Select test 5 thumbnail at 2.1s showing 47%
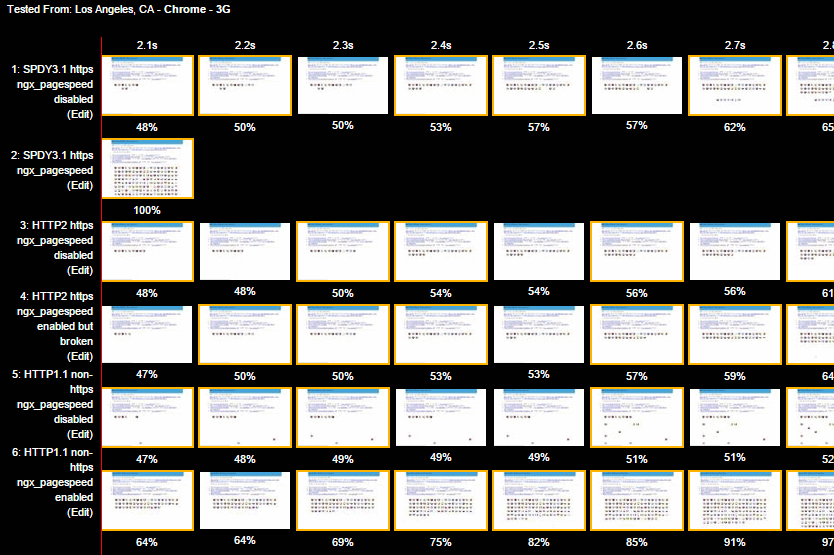 (x=147, y=417)
